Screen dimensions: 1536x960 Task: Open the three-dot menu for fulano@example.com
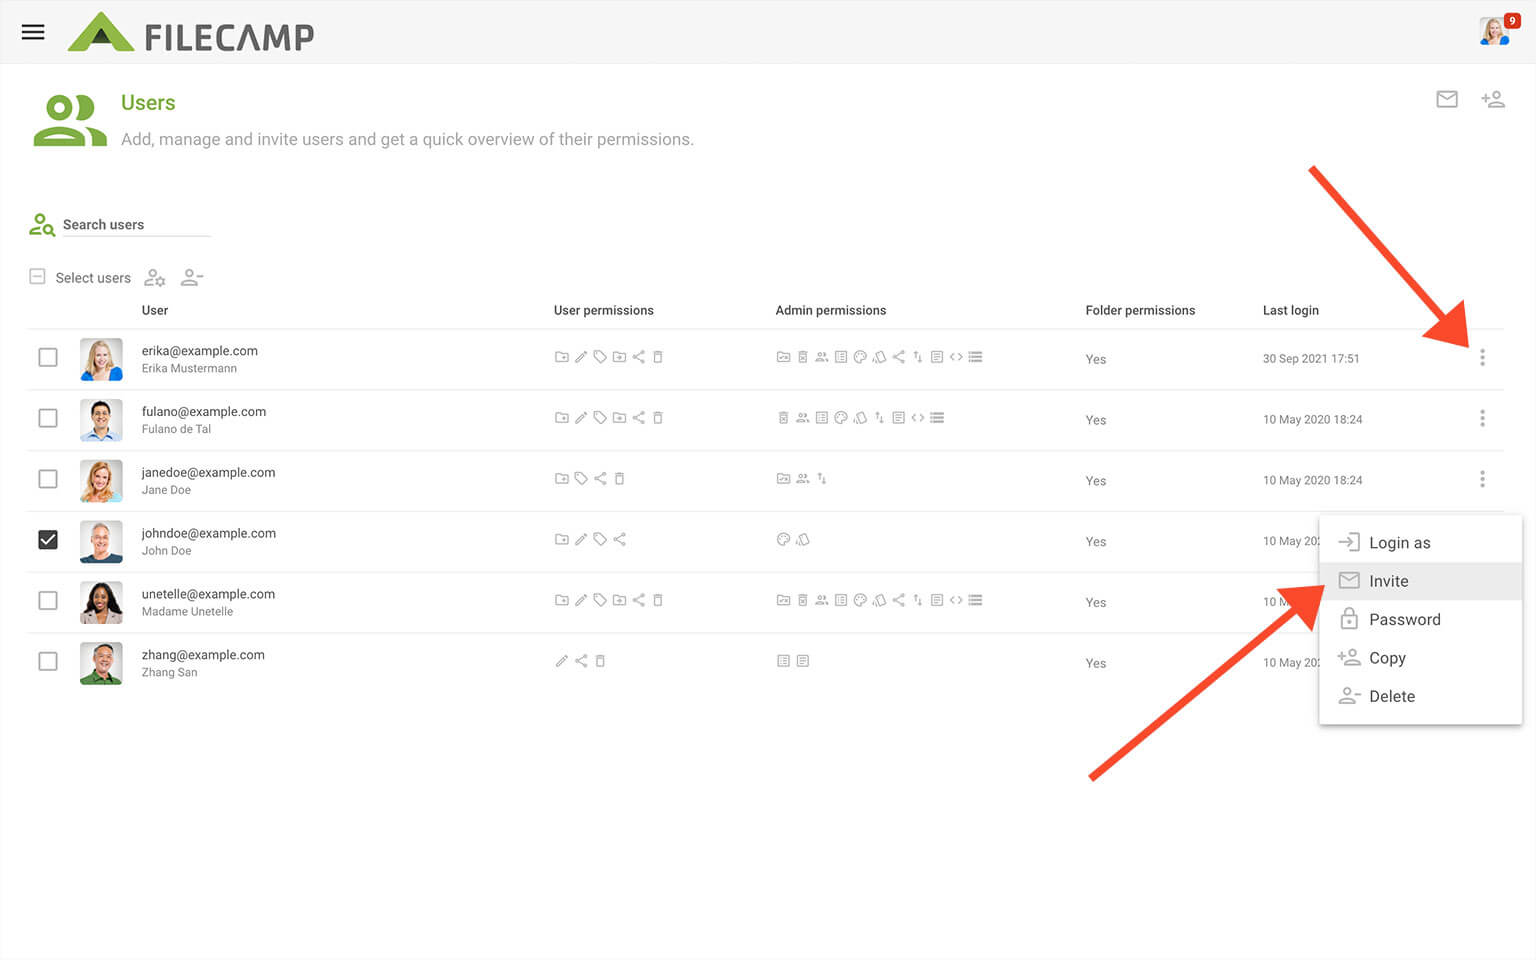pos(1482,419)
